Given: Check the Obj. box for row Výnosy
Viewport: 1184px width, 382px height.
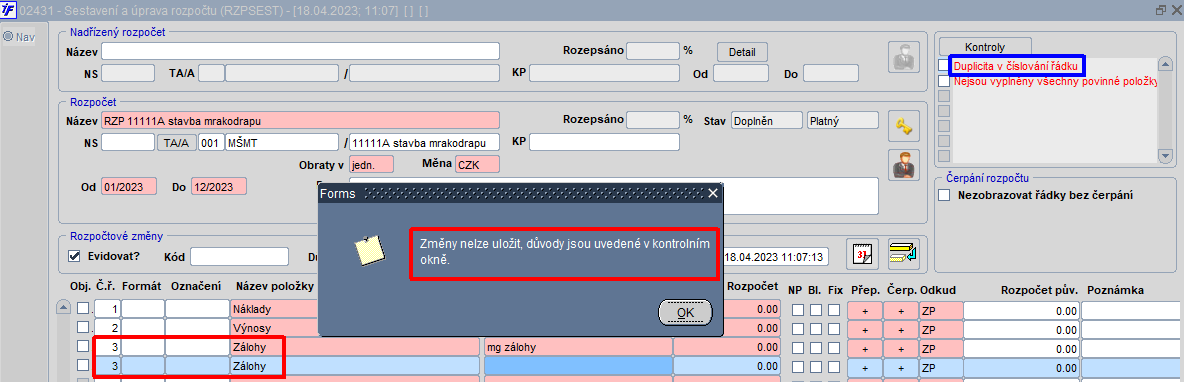Looking at the screenshot, I should (83, 328).
